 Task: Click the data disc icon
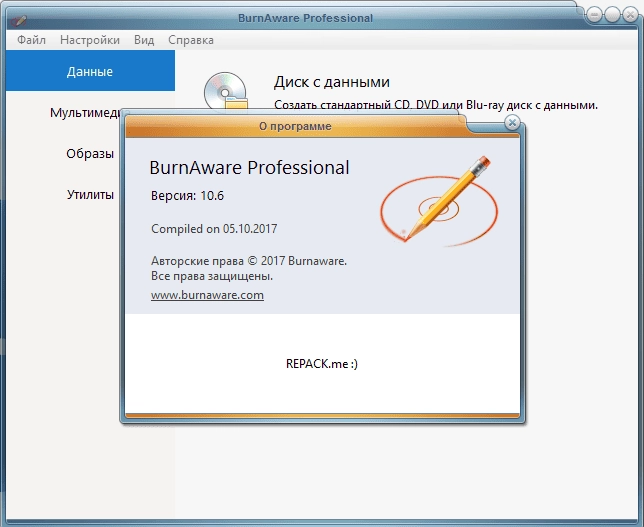[226, 92]
